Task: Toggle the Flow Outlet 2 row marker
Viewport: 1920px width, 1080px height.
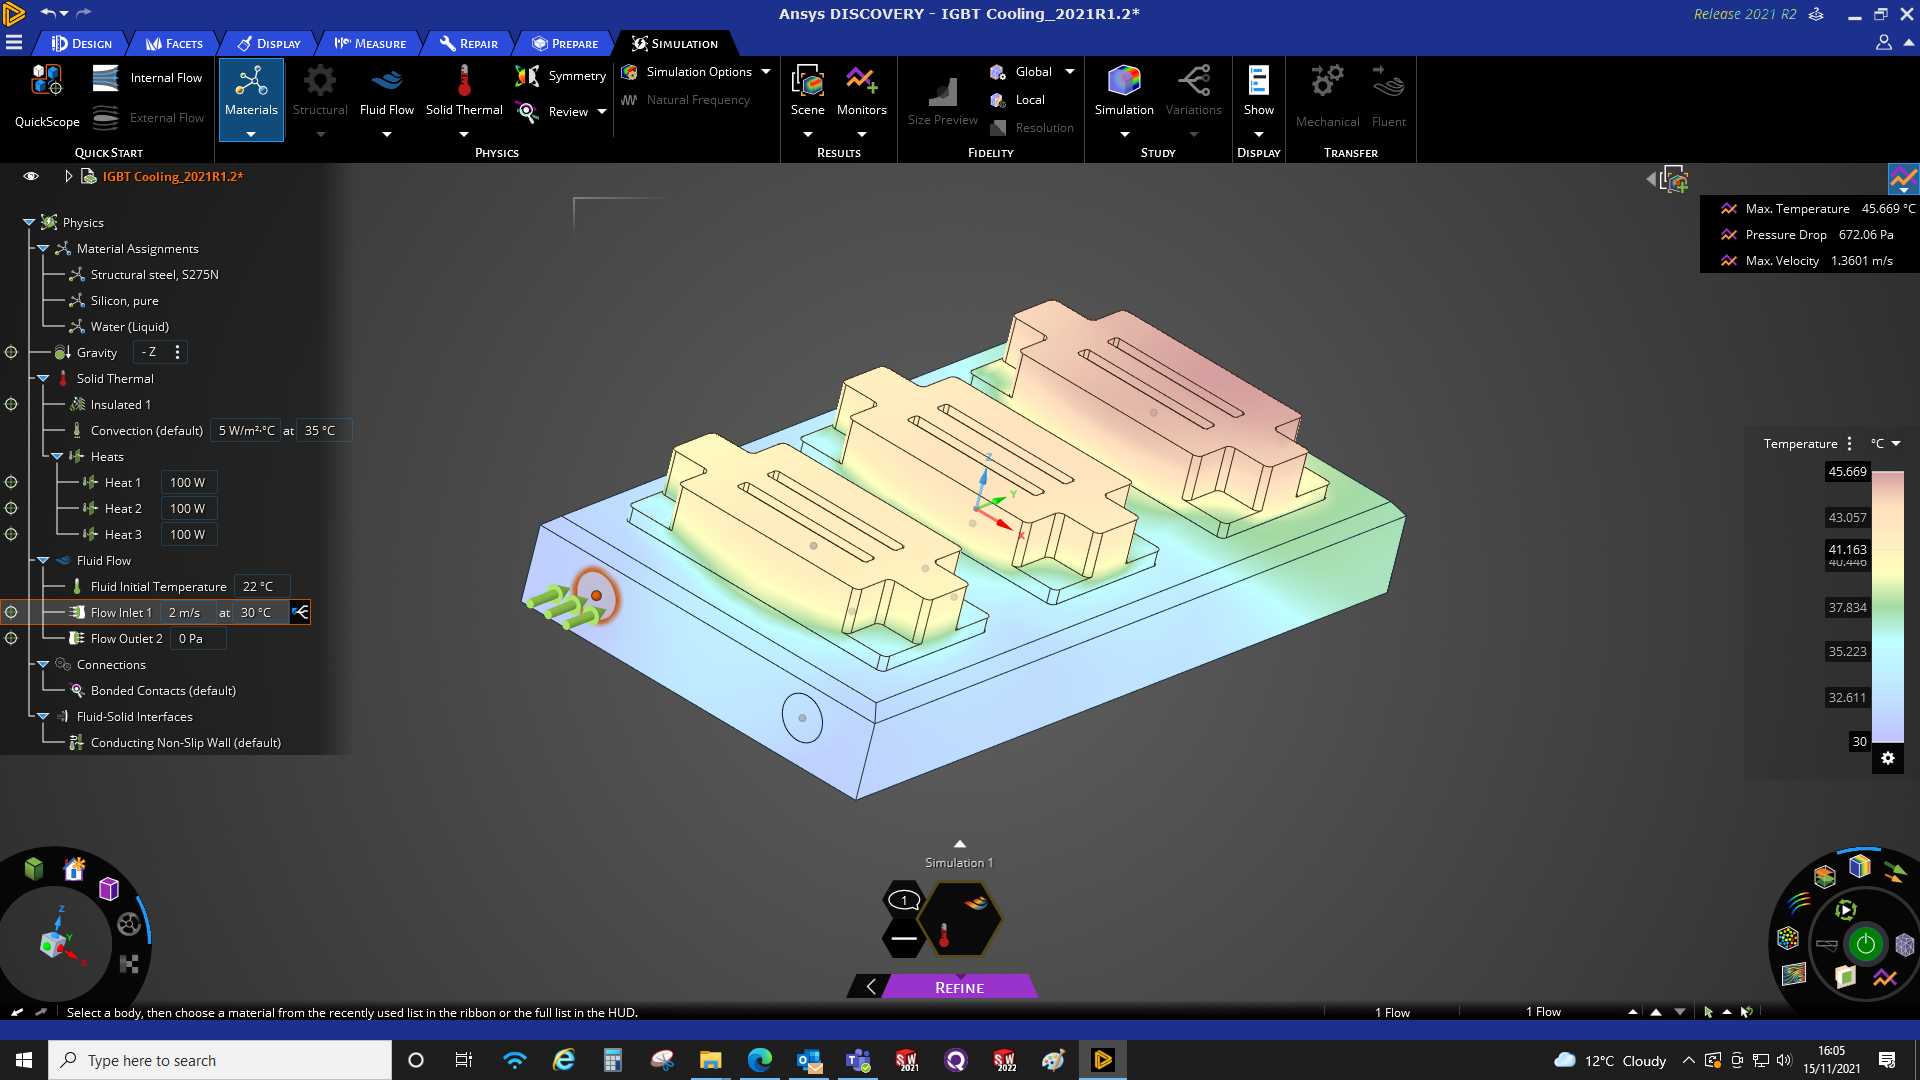Action: 11,638
